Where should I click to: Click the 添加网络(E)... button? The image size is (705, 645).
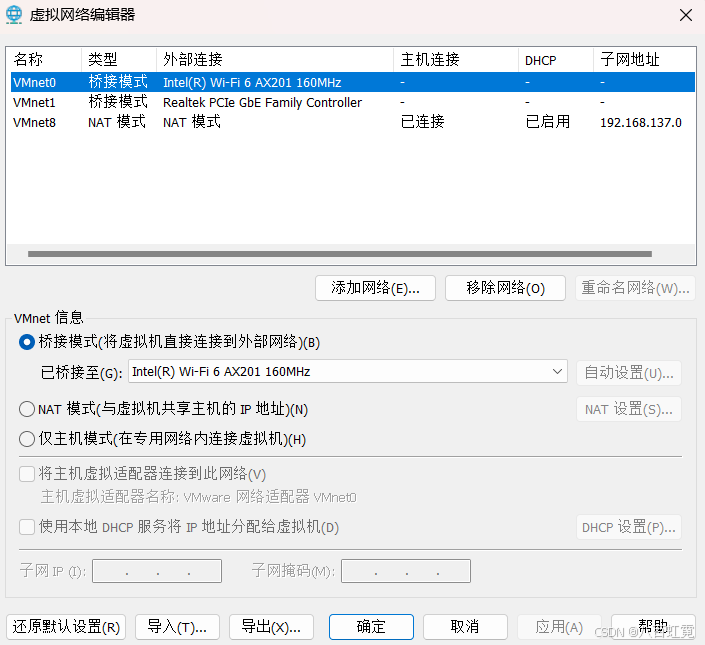[x=375, y=288]
